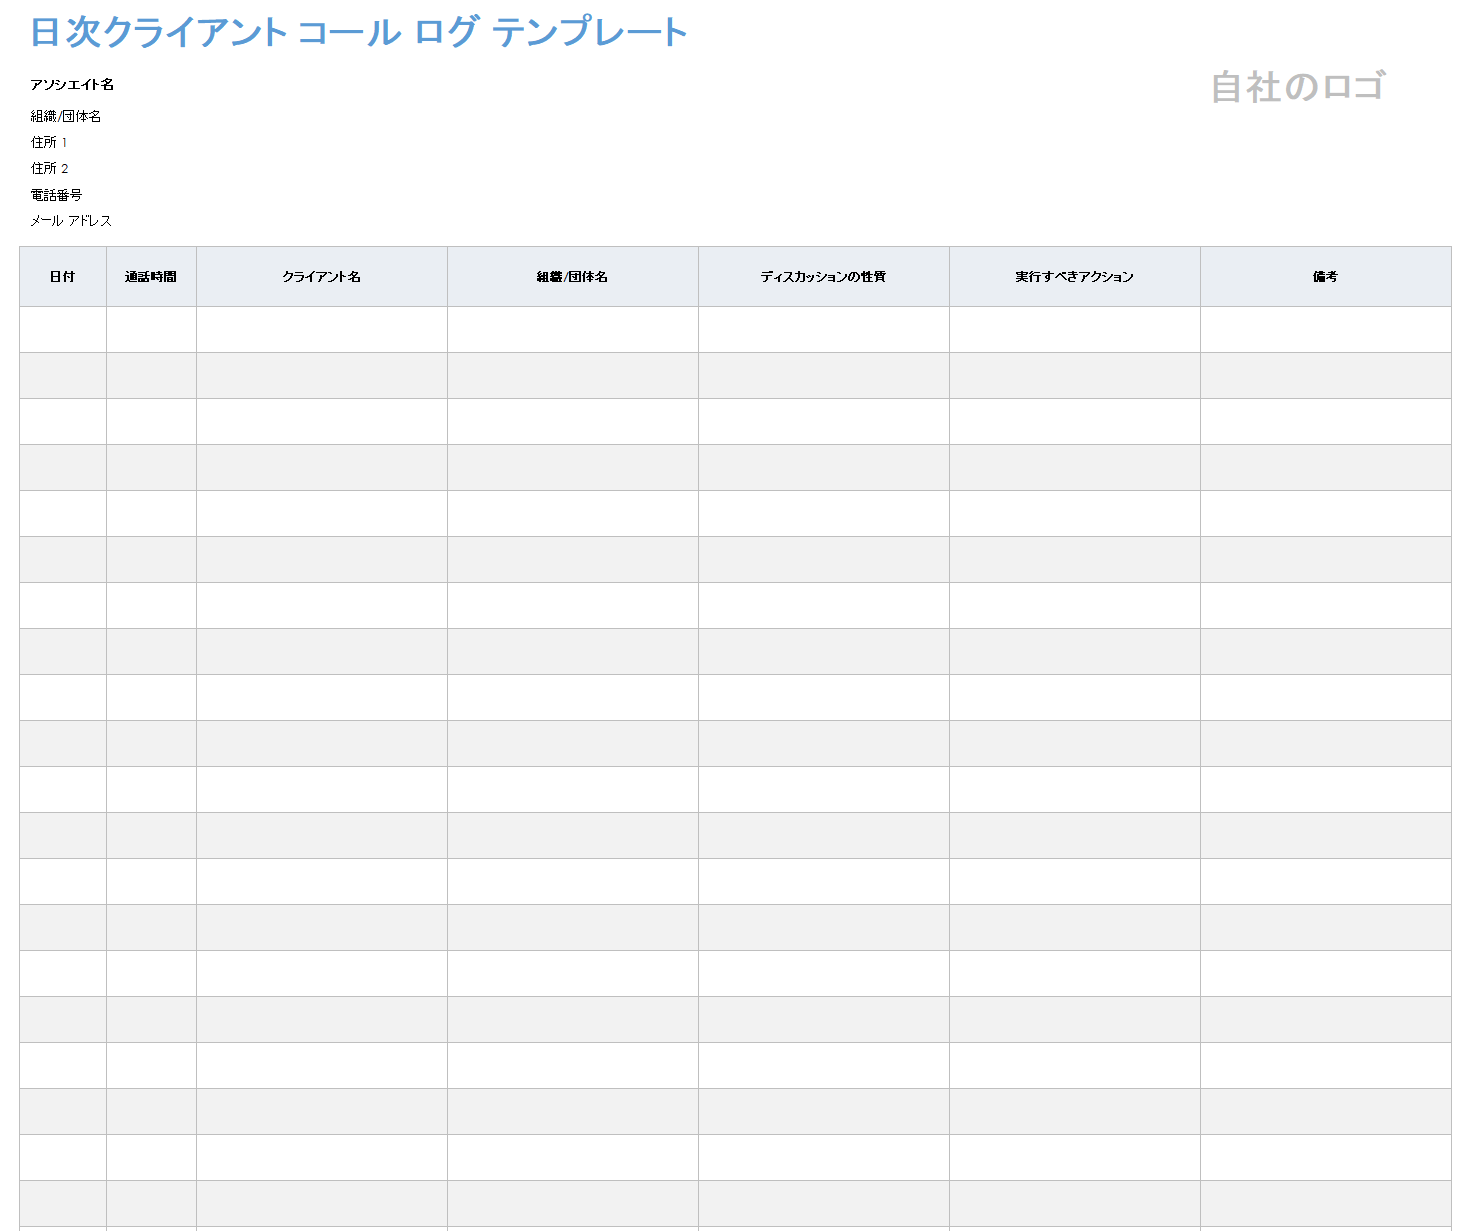Select the upper-left 組織/団体名 field label
This screenshot has height=1231, width=1478.
(66, 117)
